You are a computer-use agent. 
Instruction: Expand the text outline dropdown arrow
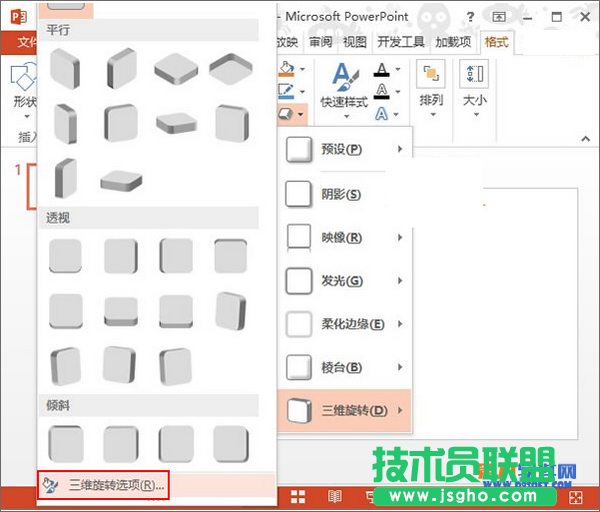tap(398, 92)
